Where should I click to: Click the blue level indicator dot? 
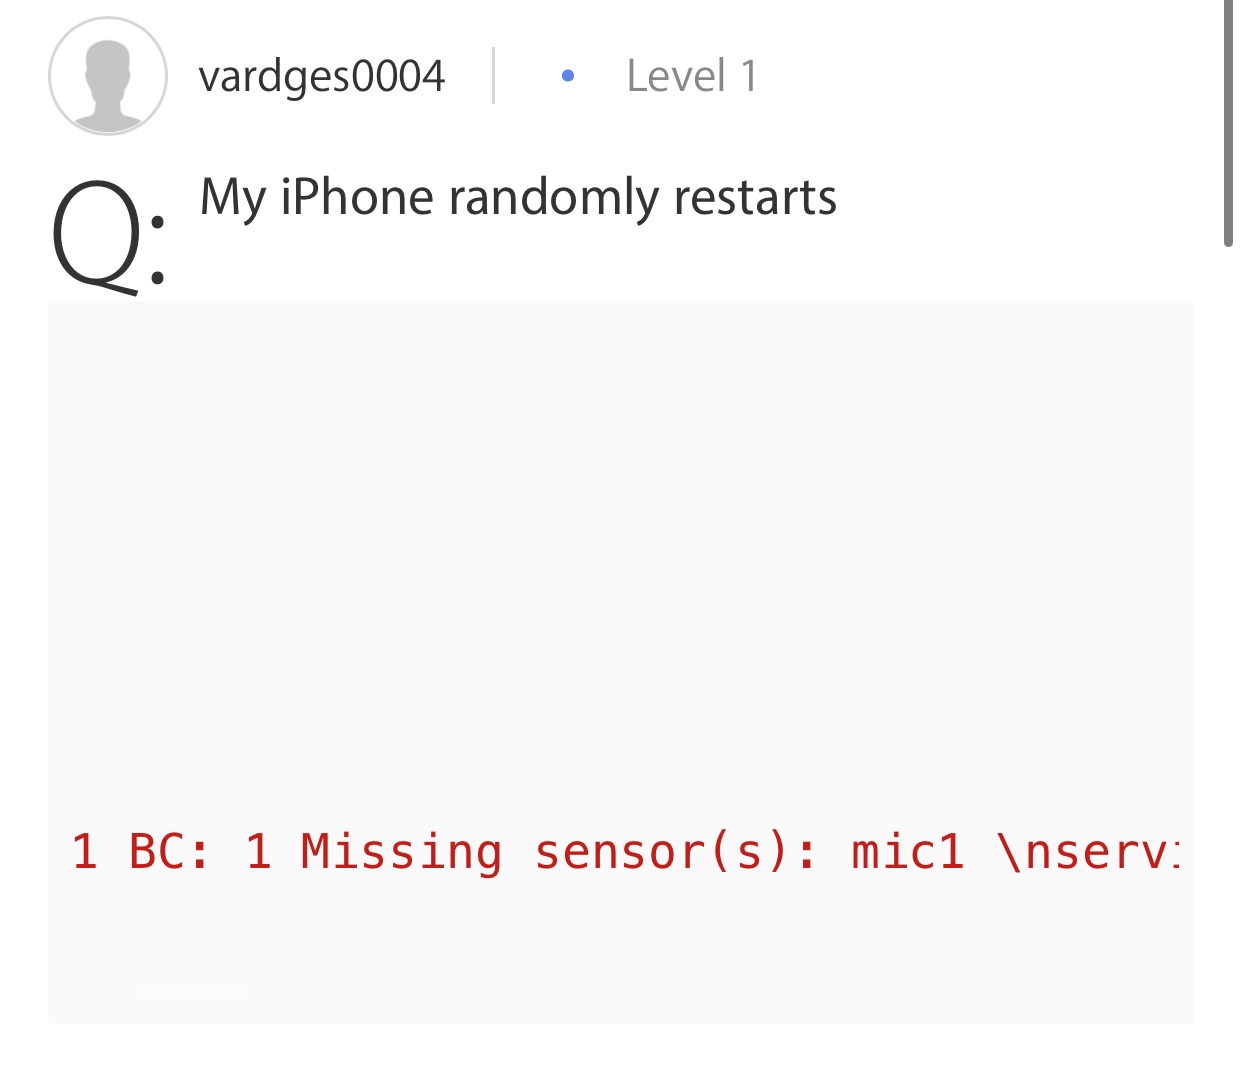click(568, 76)
